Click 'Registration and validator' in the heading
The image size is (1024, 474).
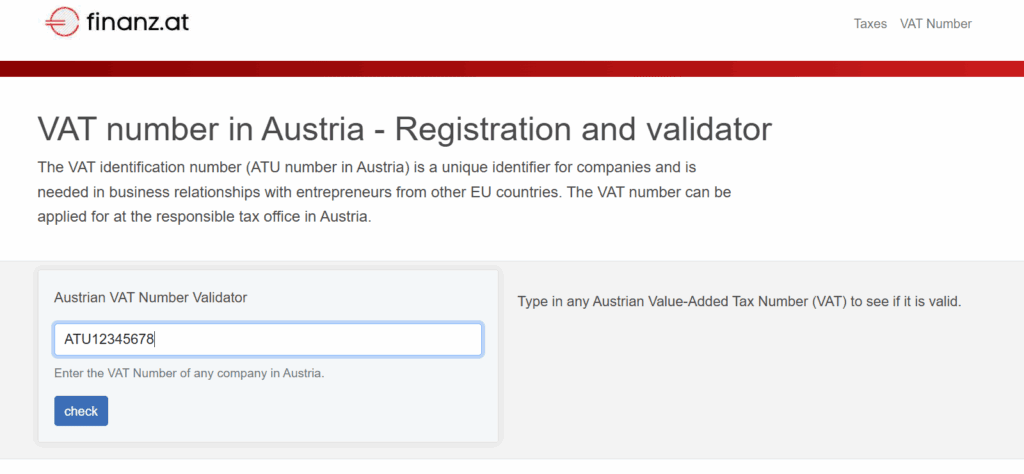(x=584, y=130)
